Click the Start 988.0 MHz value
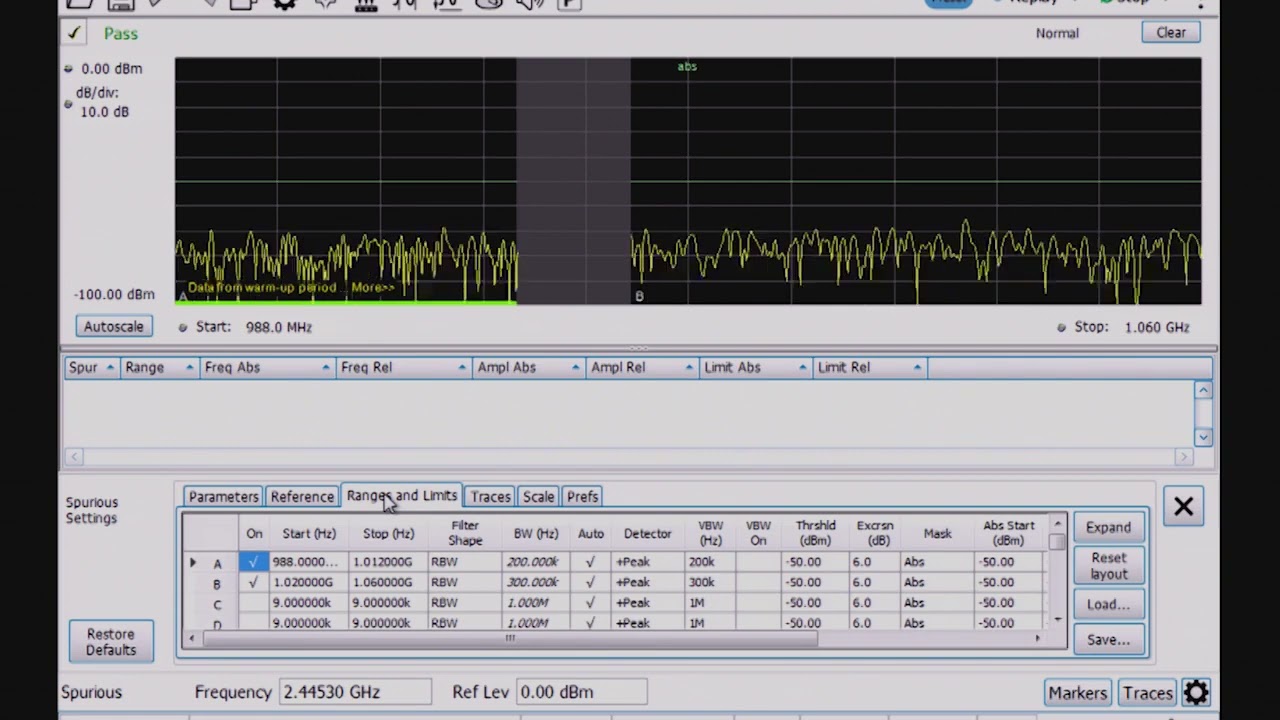This screenshot has height=720, width=1280. coord(279,327)
